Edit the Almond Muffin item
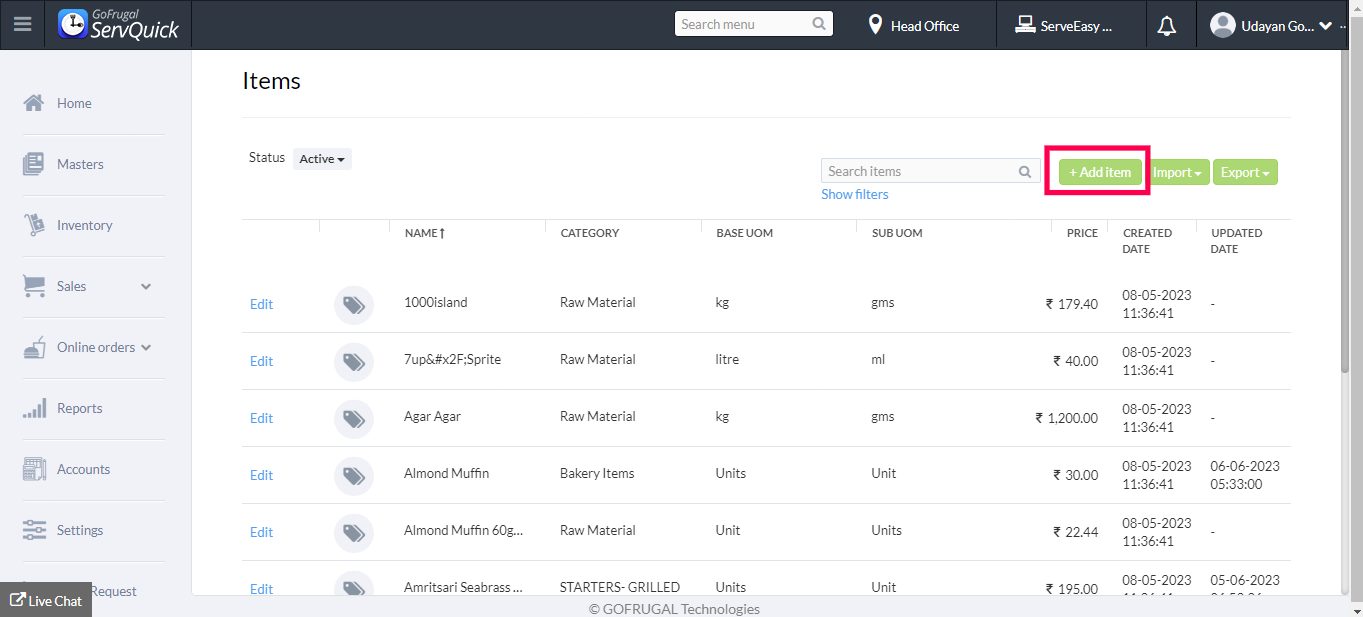The image size is (1363, 617). coord(261,475)
